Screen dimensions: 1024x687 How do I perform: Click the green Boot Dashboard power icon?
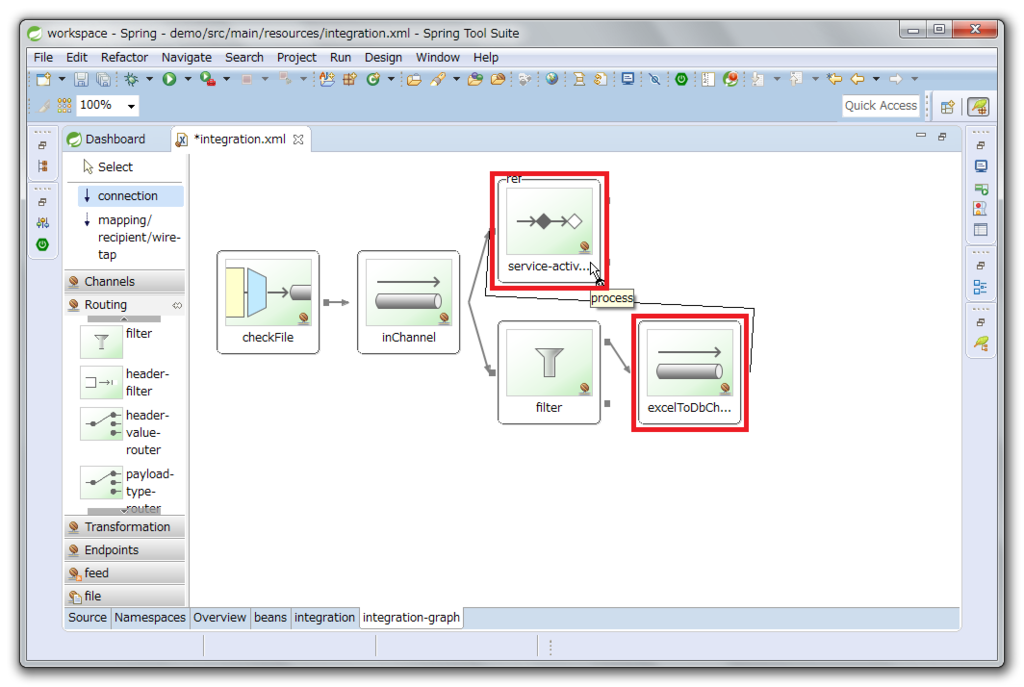coord(681,79)
